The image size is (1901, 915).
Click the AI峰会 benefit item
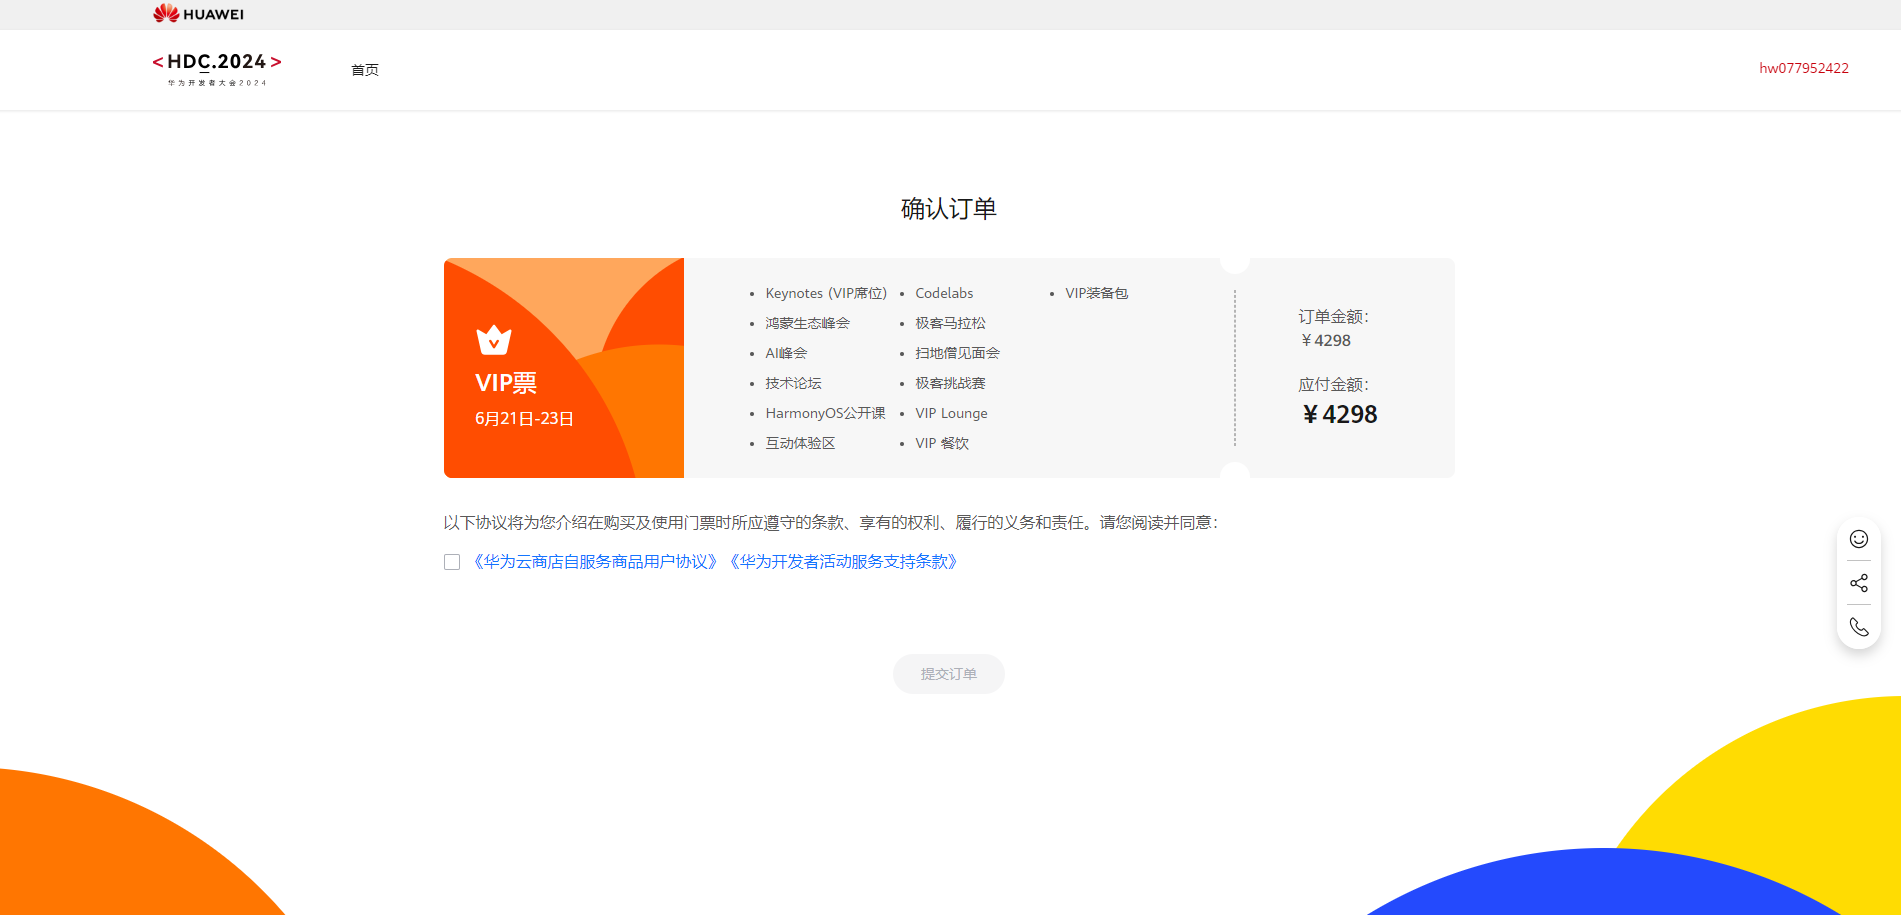(786, 353)
